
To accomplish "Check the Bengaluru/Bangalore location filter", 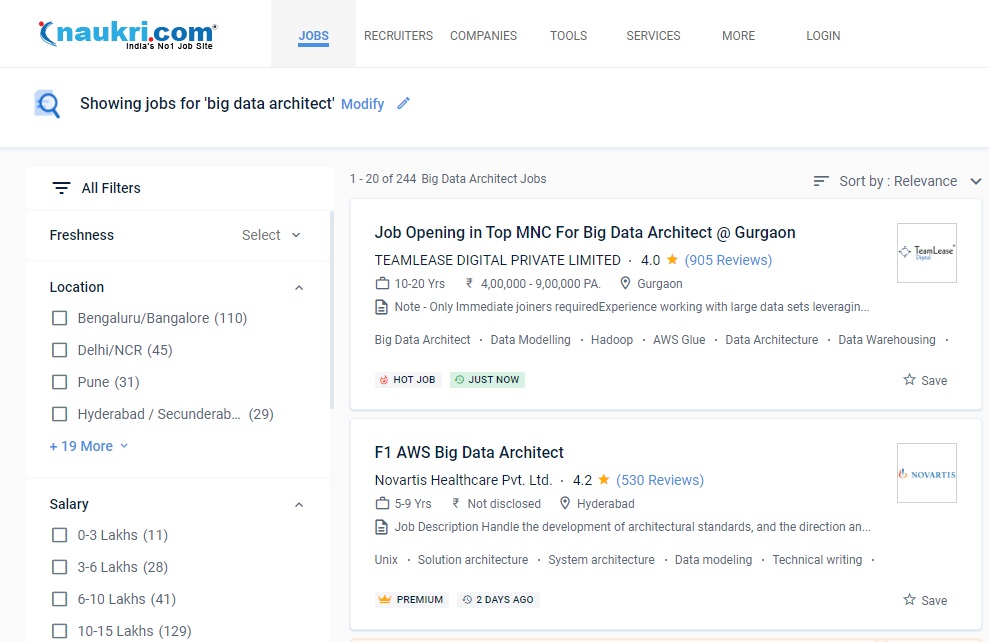I will pyautogui.click(x=60, y=318).
